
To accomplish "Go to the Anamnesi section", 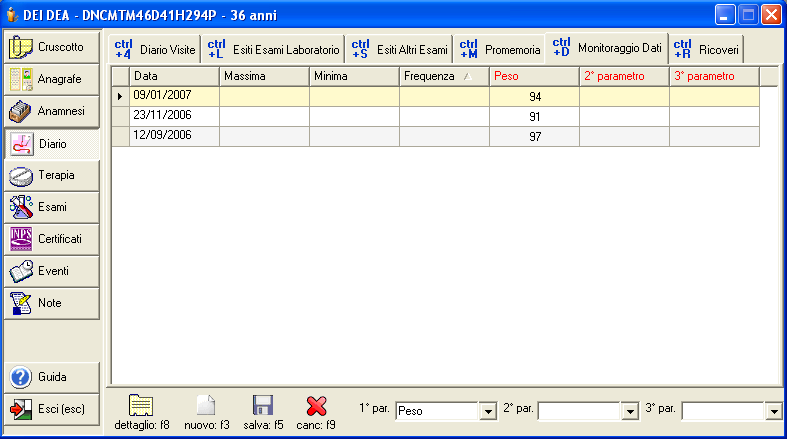I will [52, 111].
